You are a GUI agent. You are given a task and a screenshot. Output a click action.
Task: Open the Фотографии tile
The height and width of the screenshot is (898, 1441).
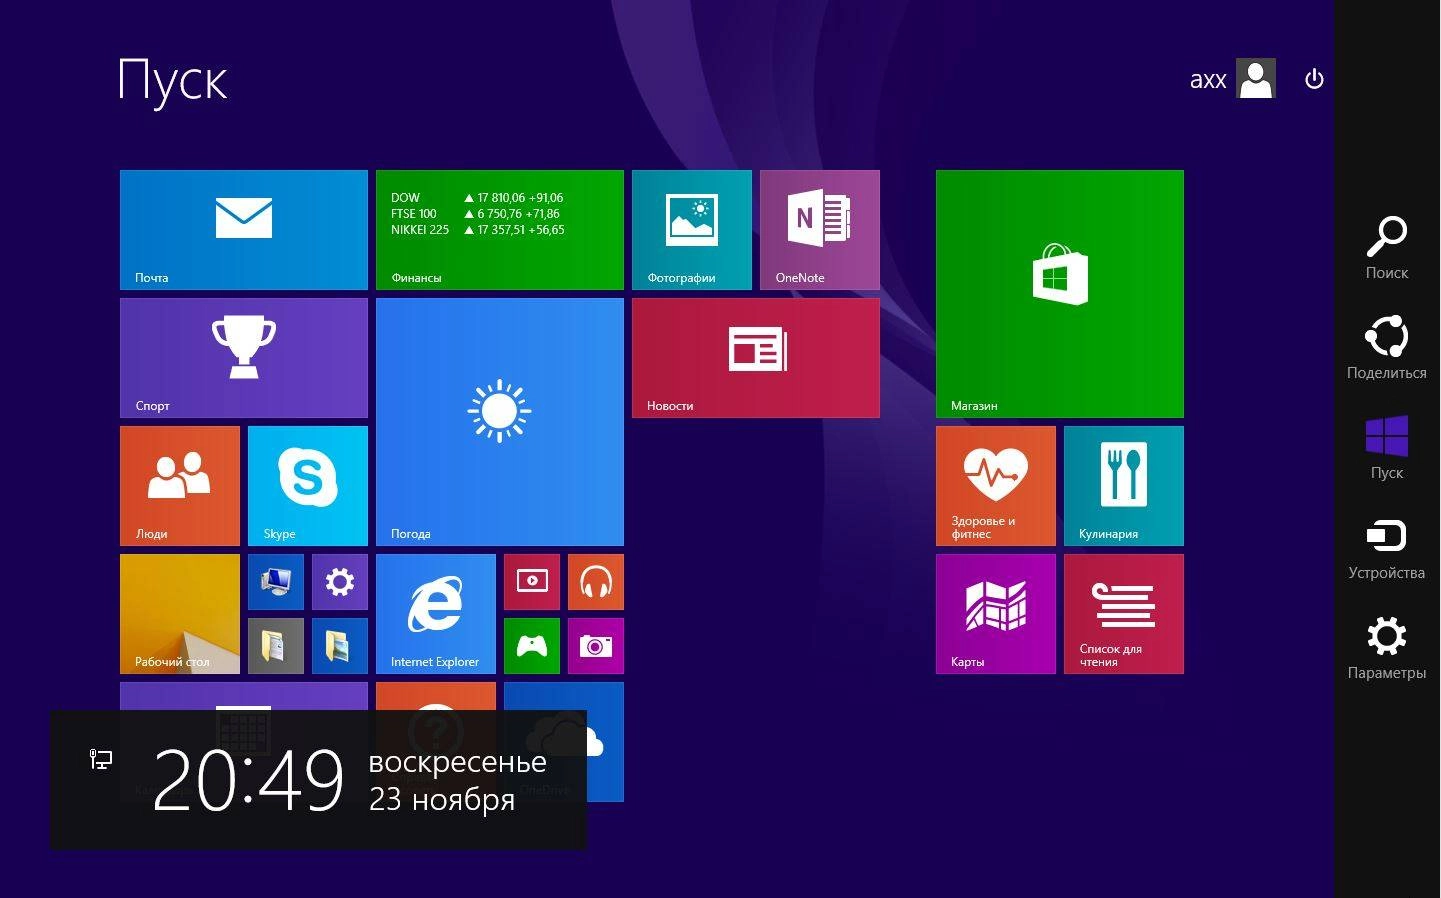[x=692, y=230]
